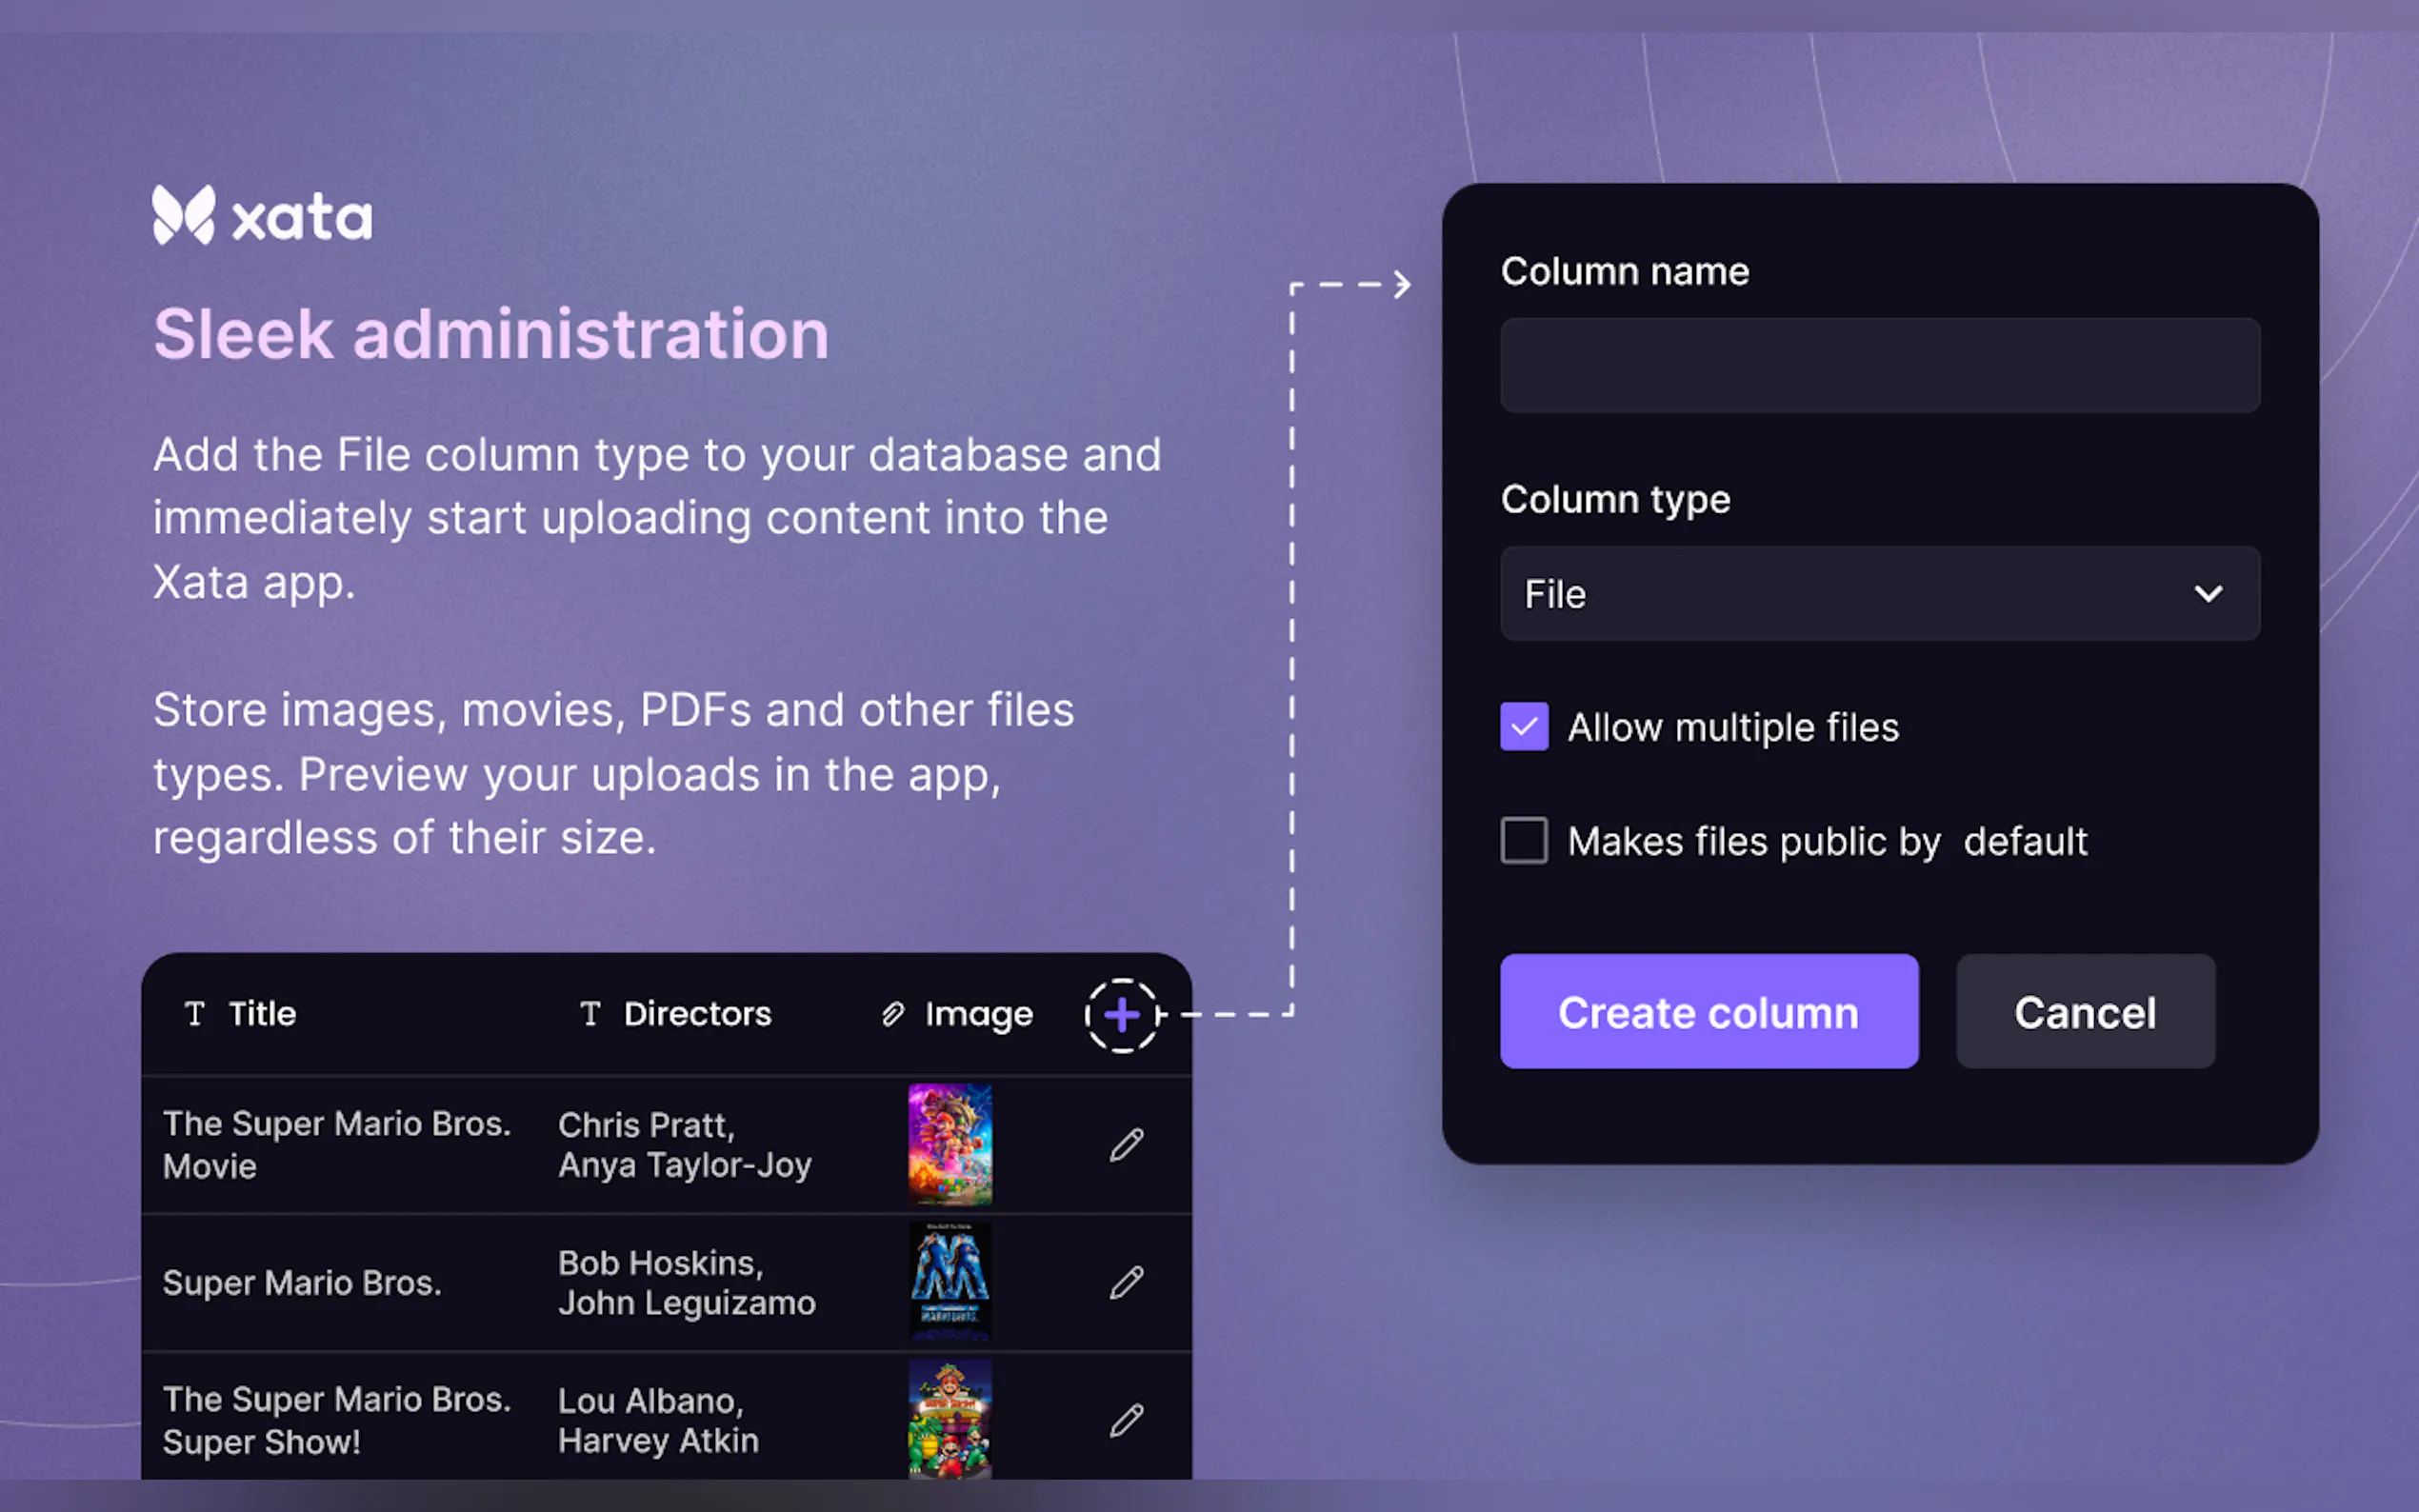The width and height of the screenshot is (2419, 1512).
Task: Click the plus icon to add column
Action: click(x=1121, y=1015)
